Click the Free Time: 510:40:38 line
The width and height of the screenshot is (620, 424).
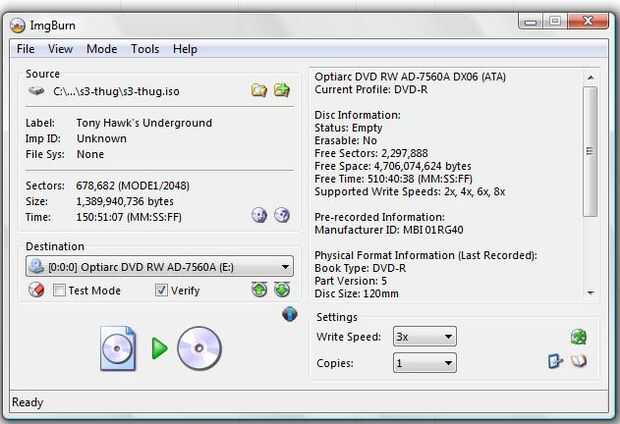click(x=393, y=179)
